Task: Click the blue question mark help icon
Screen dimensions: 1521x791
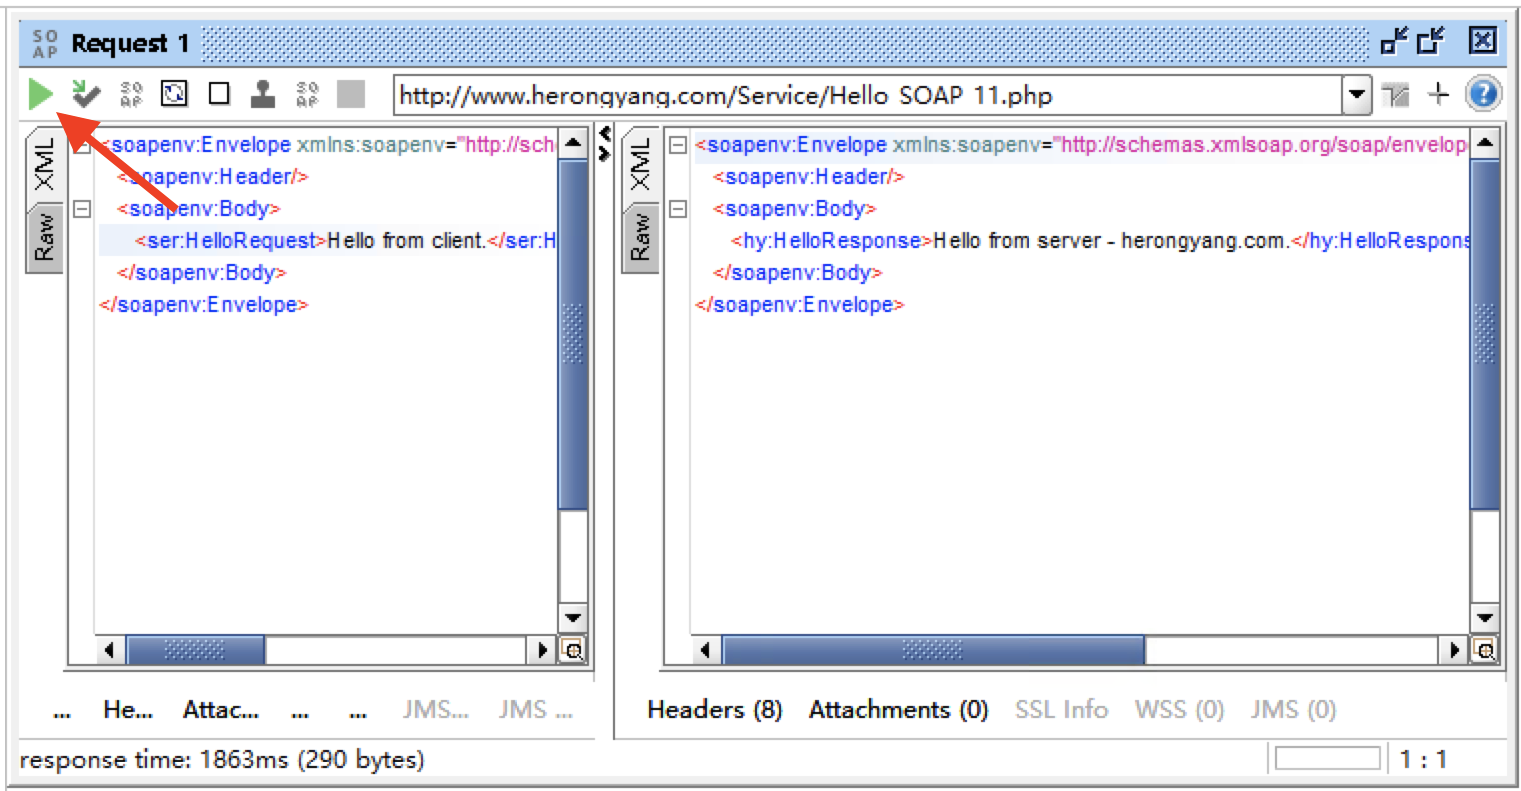Action: pos(1483,94)
